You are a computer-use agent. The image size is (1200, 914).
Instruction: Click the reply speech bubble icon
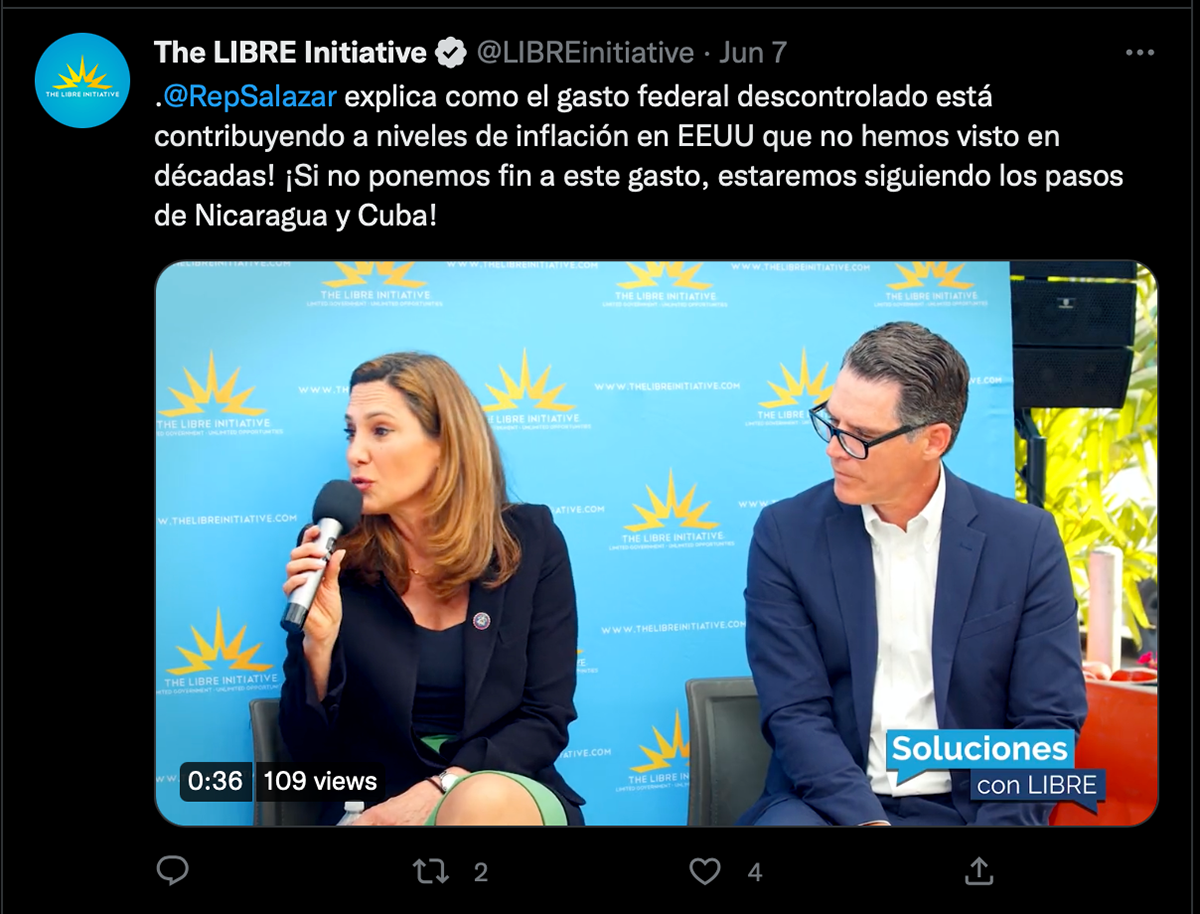(x=173, y=871)
